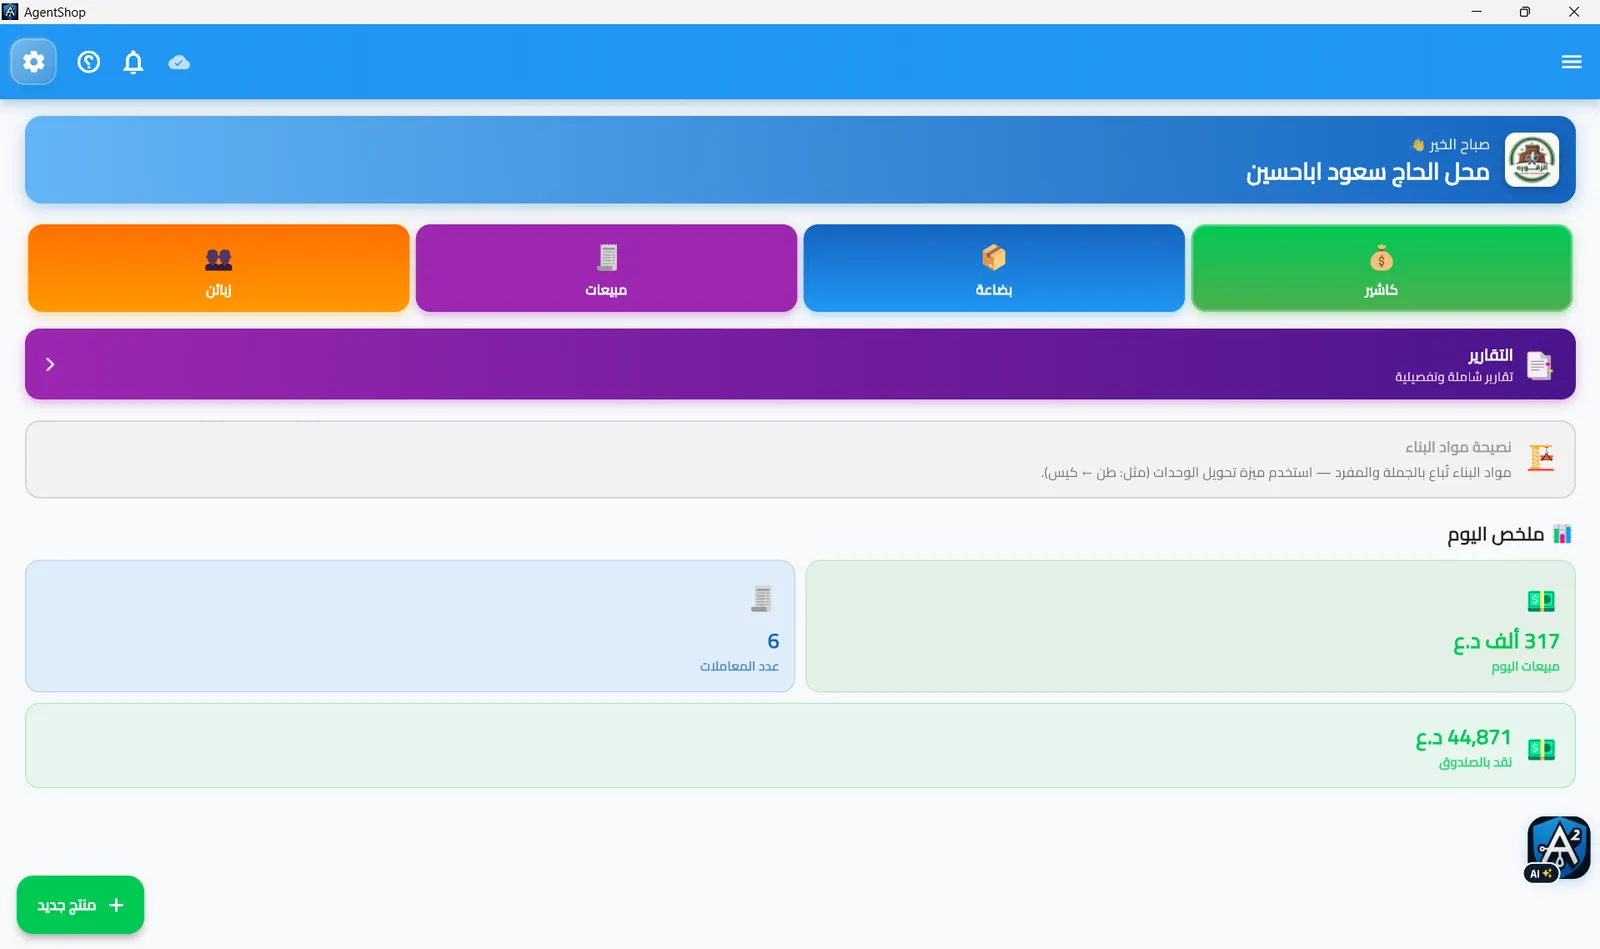Click the AgentShop title bar app icon

click(10, 12)
